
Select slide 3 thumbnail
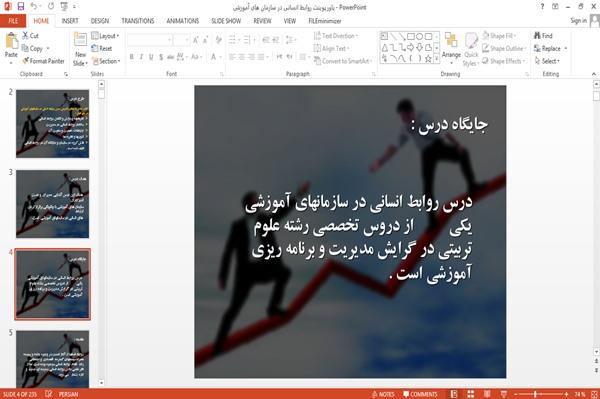point(52,204)
